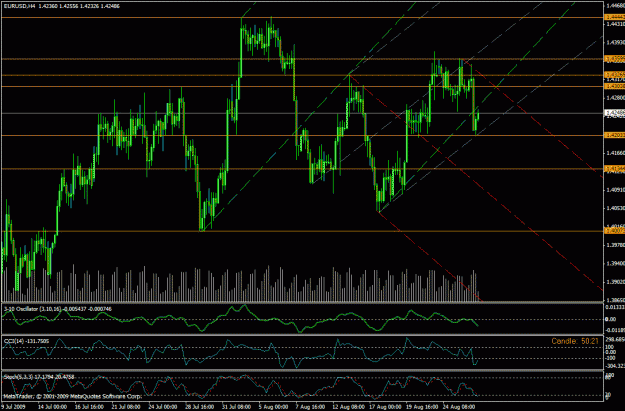Click the 1.4393 price scale label

tap(615, 42)
